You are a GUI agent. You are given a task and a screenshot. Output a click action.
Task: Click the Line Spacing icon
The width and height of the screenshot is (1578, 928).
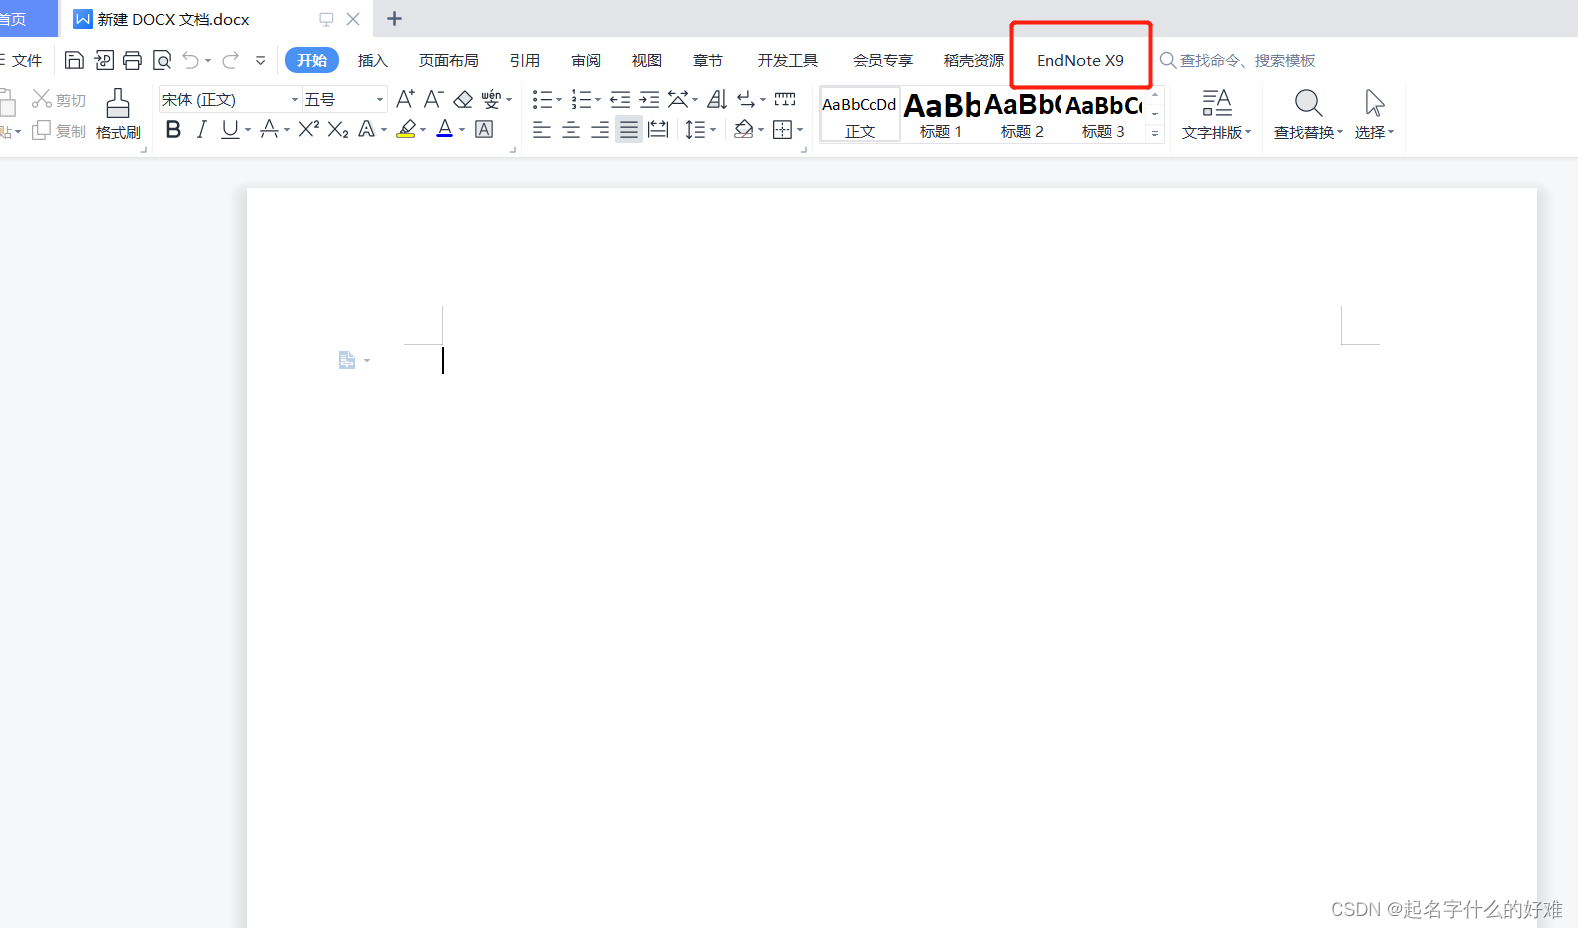click(695, 129)
